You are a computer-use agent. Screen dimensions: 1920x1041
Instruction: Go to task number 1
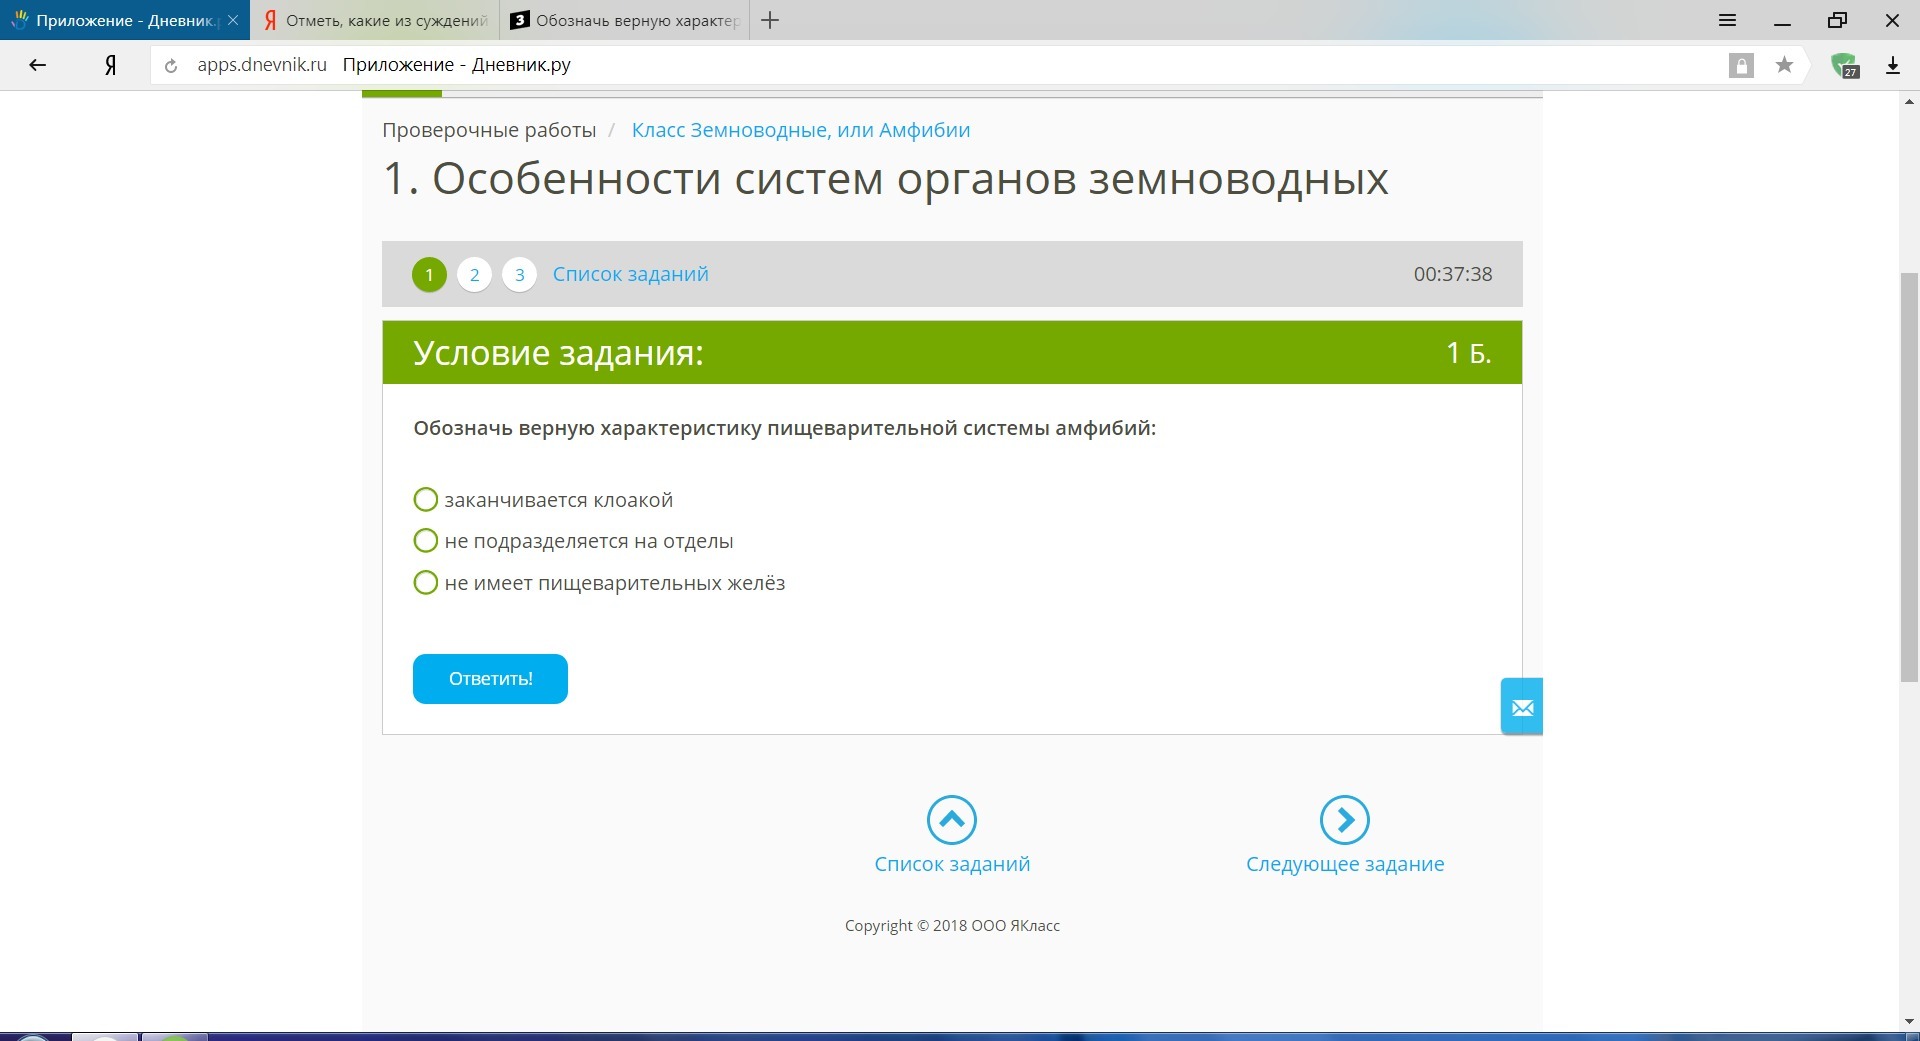(x=429, y=274)
